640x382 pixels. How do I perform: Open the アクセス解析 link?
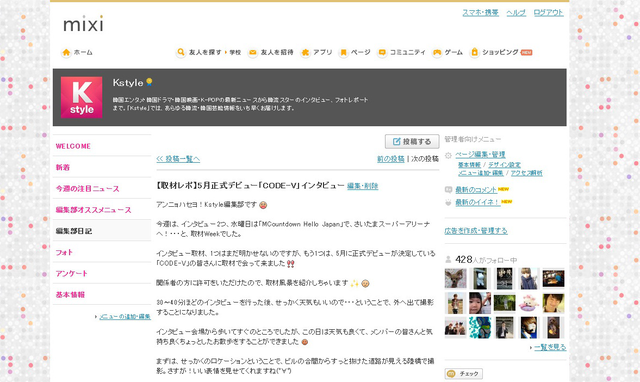(x=527, y=173)
